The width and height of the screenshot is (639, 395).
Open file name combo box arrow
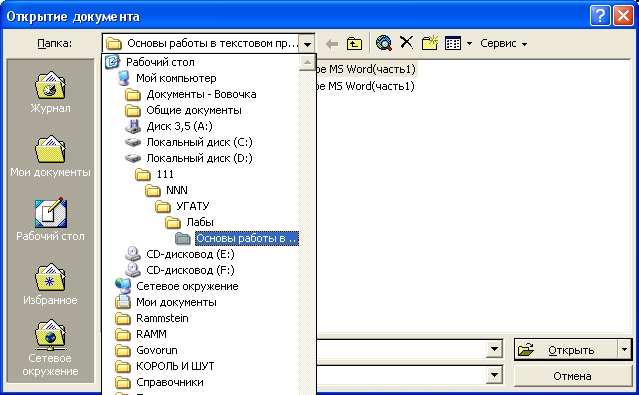coord(494,349)
